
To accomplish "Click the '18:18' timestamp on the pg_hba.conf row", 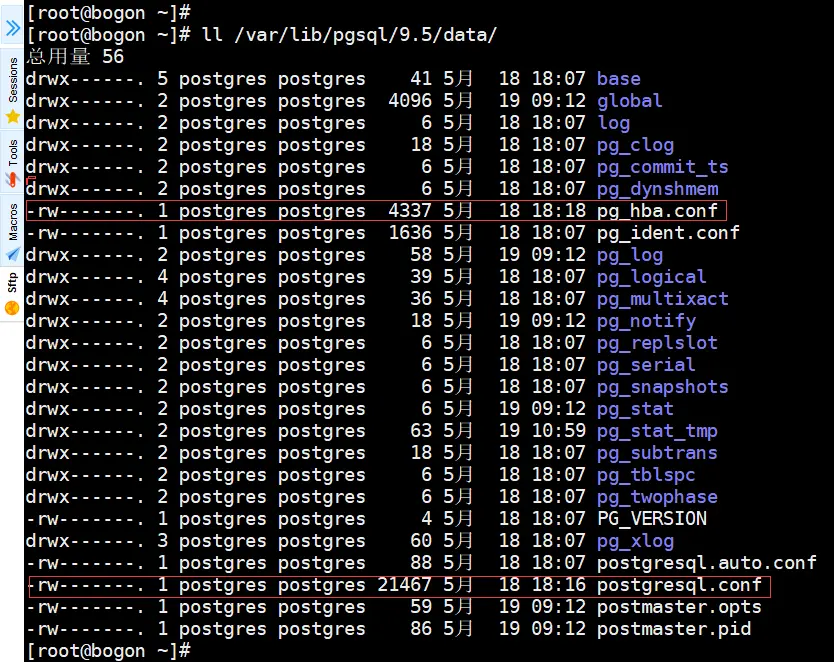I will tap(558, 211).
